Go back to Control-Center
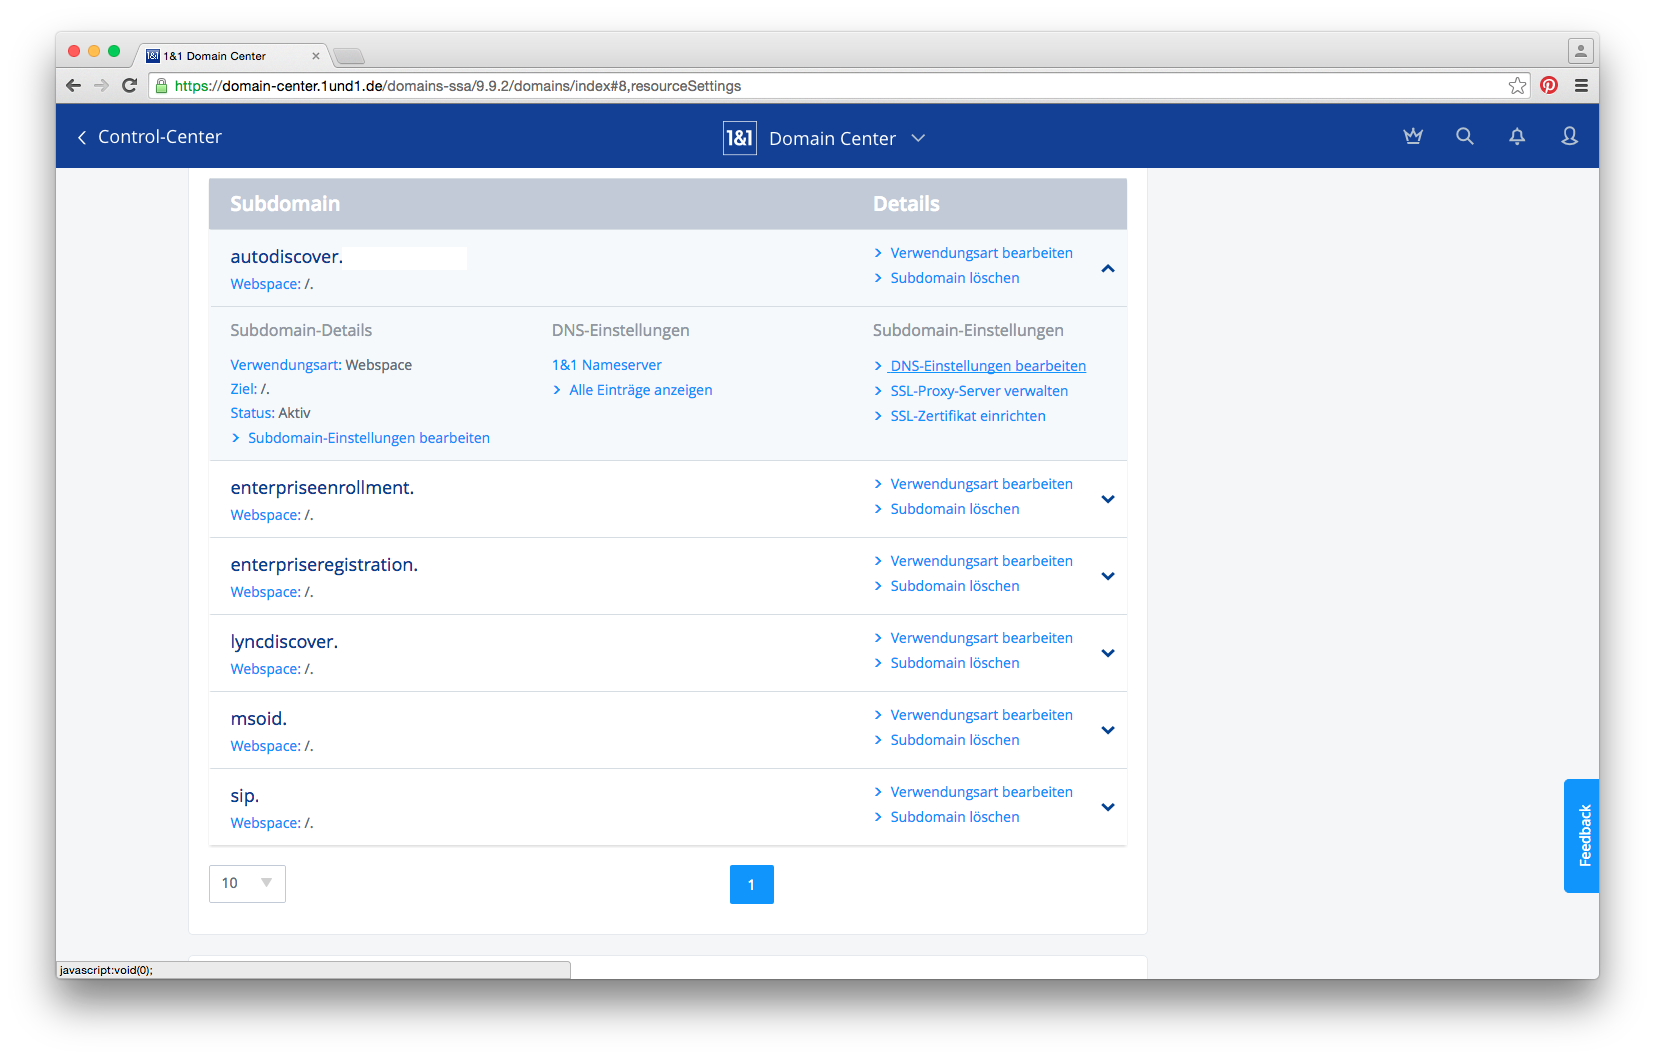Image resolution: width=1655 pixels, height=1059 pixels. [x=150, y=137]
